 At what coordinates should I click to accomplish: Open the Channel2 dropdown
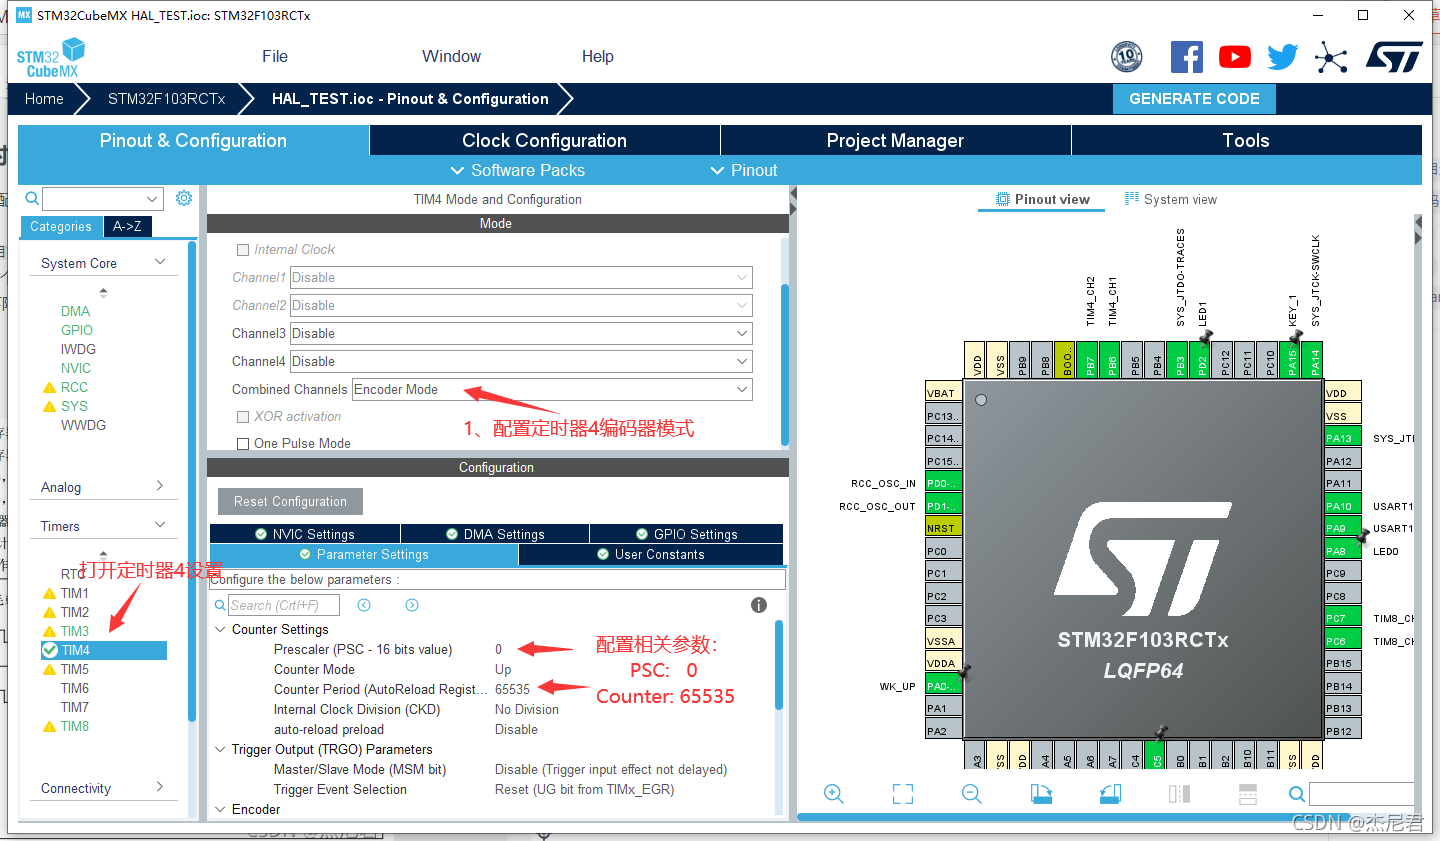[x=521, y=306]
